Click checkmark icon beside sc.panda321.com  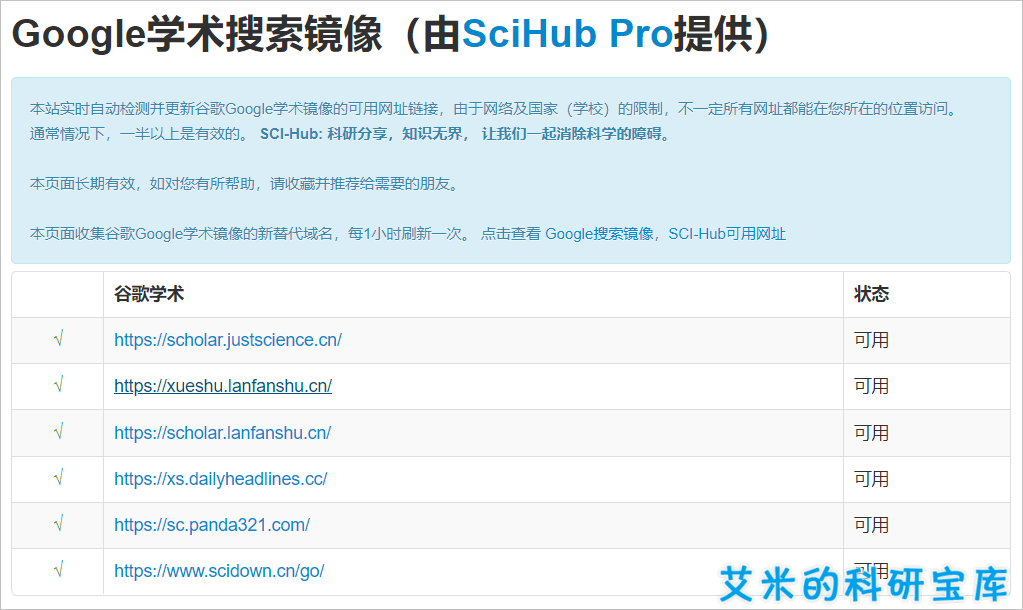[58, 524]
